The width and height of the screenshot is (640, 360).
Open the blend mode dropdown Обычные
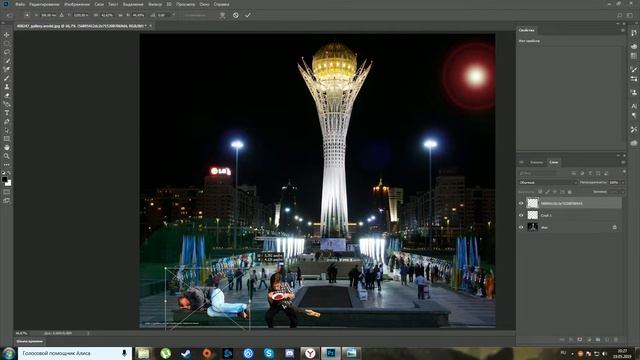click(548, 182)
